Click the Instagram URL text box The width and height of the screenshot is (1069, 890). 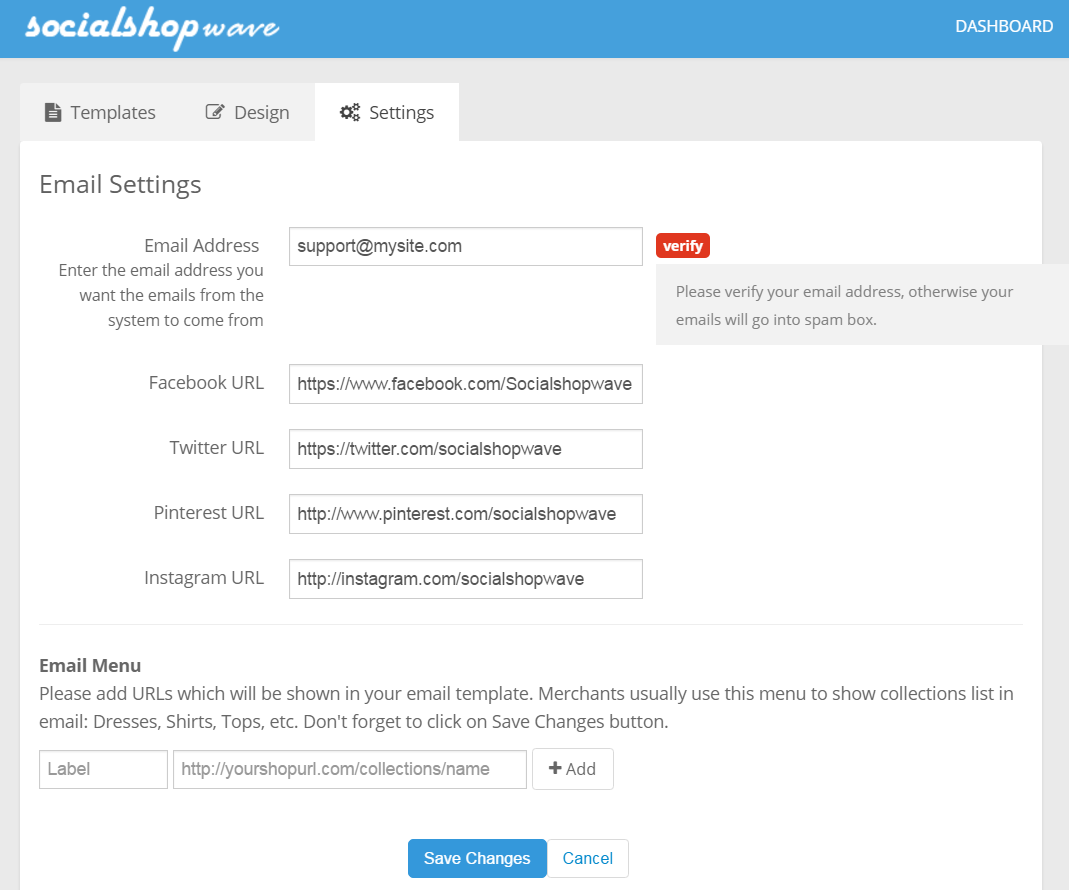466,579
